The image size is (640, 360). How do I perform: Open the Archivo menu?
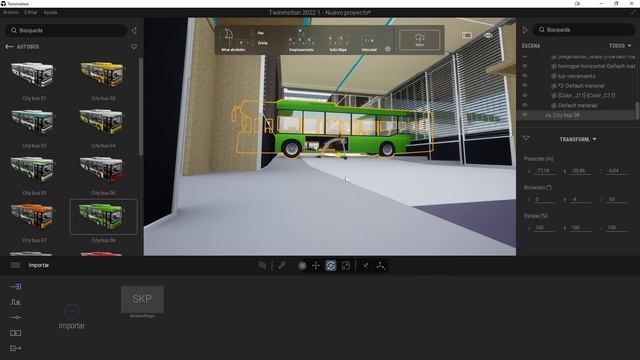coord(11,13)
